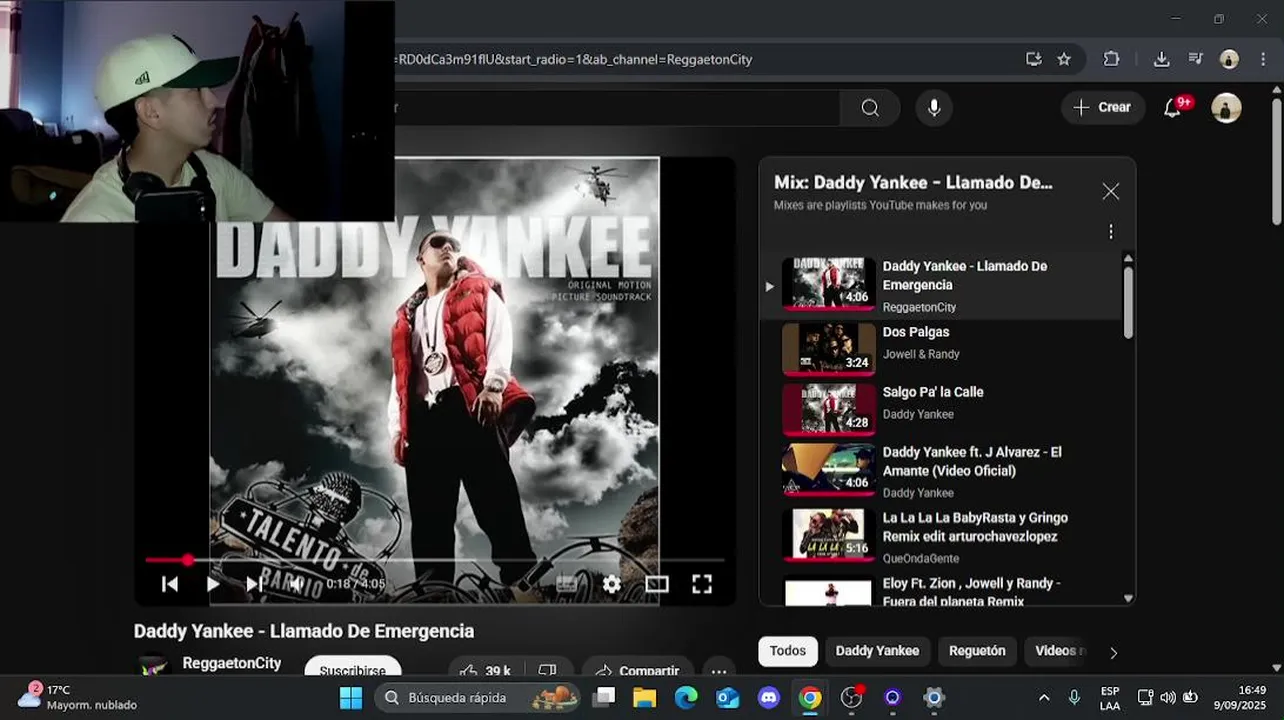This screenshot has width=1284, height=720.
Task: Open the ESP LAA language switcher
Action: coord(1110,698)
